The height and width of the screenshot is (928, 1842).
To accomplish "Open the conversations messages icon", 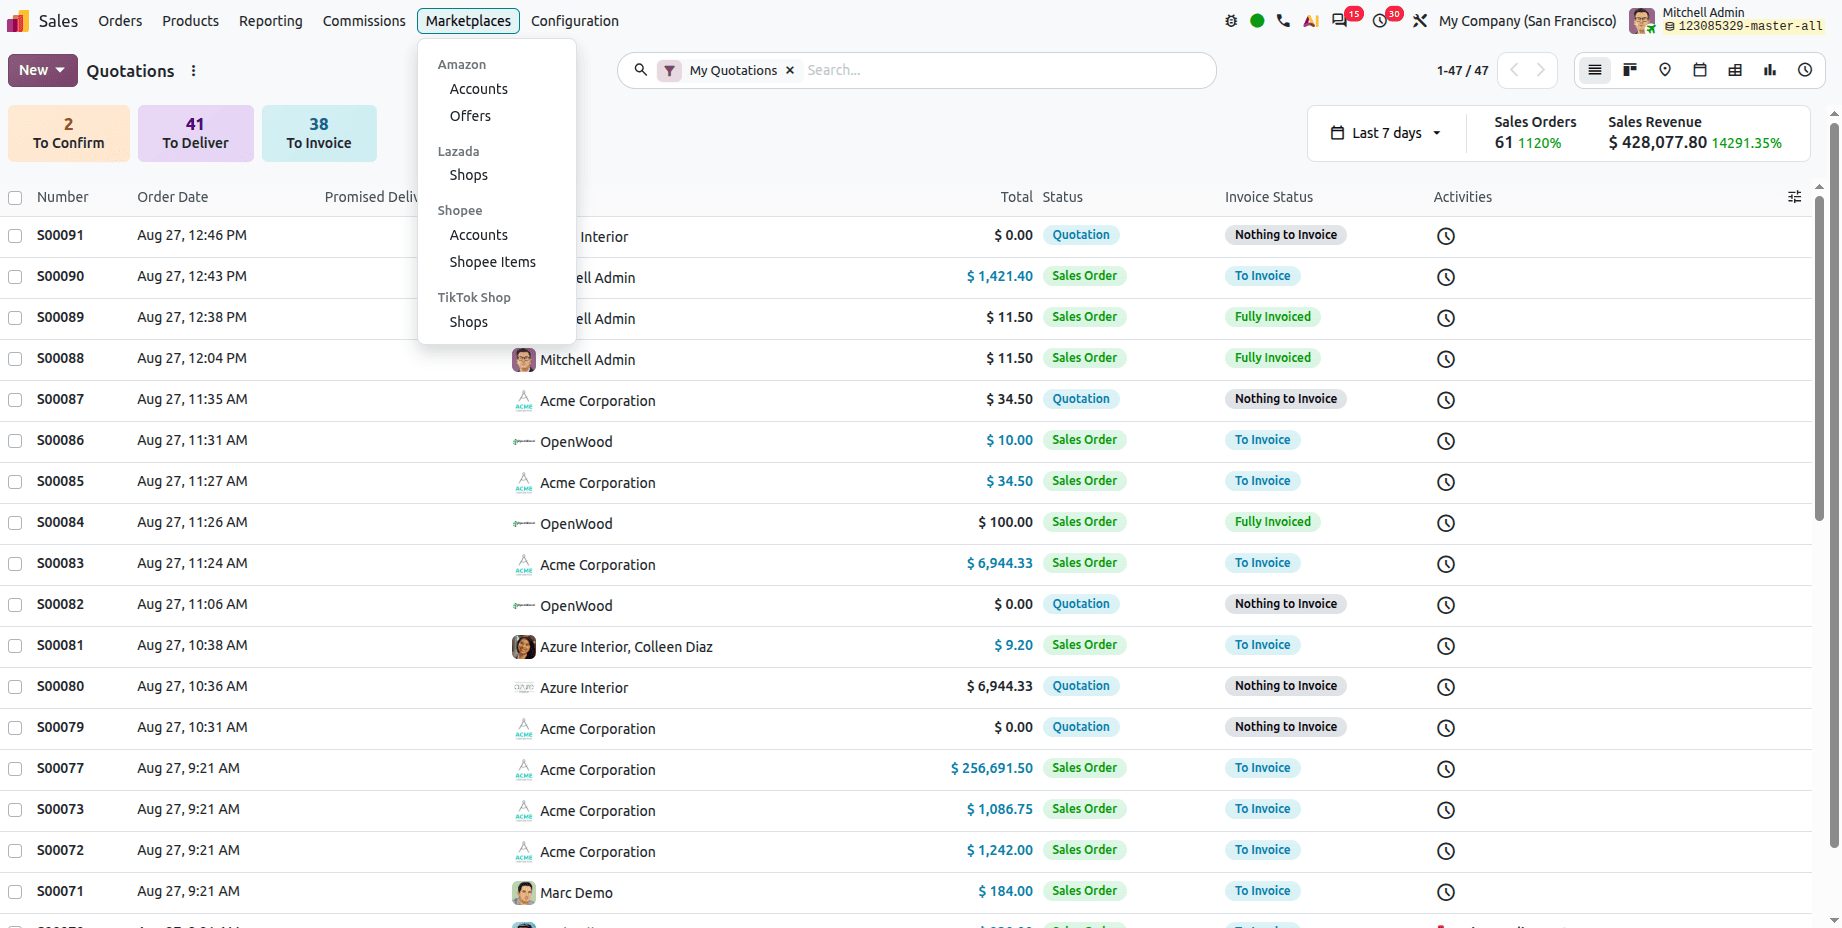I will tap(1340, 21).
